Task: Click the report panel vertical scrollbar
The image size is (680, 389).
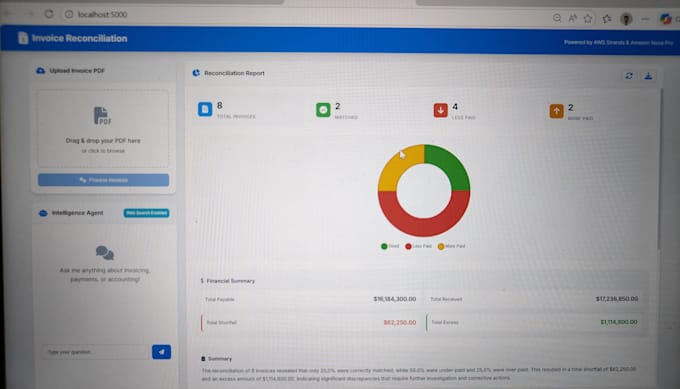Action: (x=660, y=169)
